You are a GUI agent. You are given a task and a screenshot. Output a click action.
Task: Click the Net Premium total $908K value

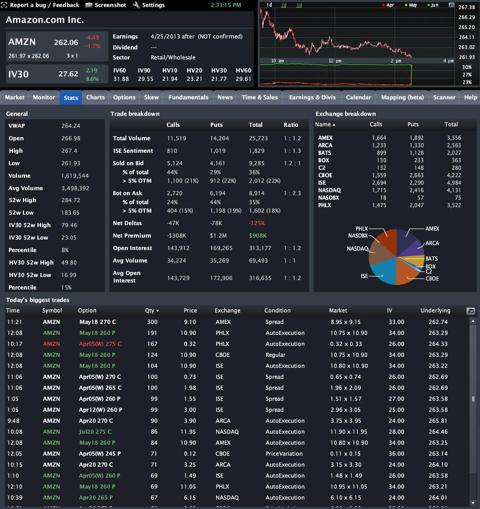tap(258, 236)
